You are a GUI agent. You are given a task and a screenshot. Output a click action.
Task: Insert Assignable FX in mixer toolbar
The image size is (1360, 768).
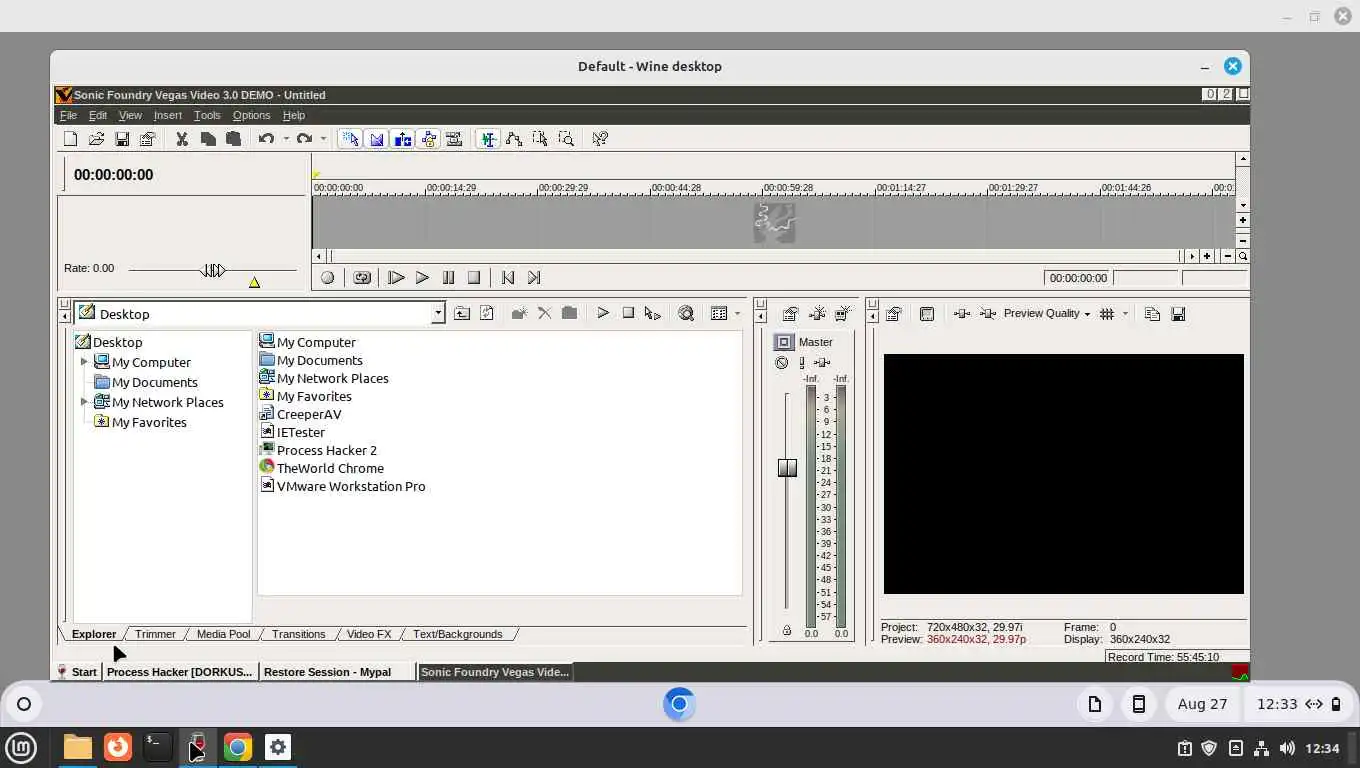[817, 314]
